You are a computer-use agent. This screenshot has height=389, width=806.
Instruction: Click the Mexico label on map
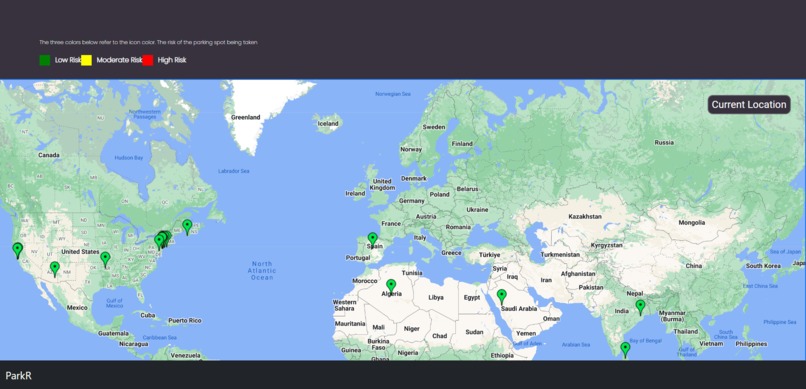click(x=77, y=308)
